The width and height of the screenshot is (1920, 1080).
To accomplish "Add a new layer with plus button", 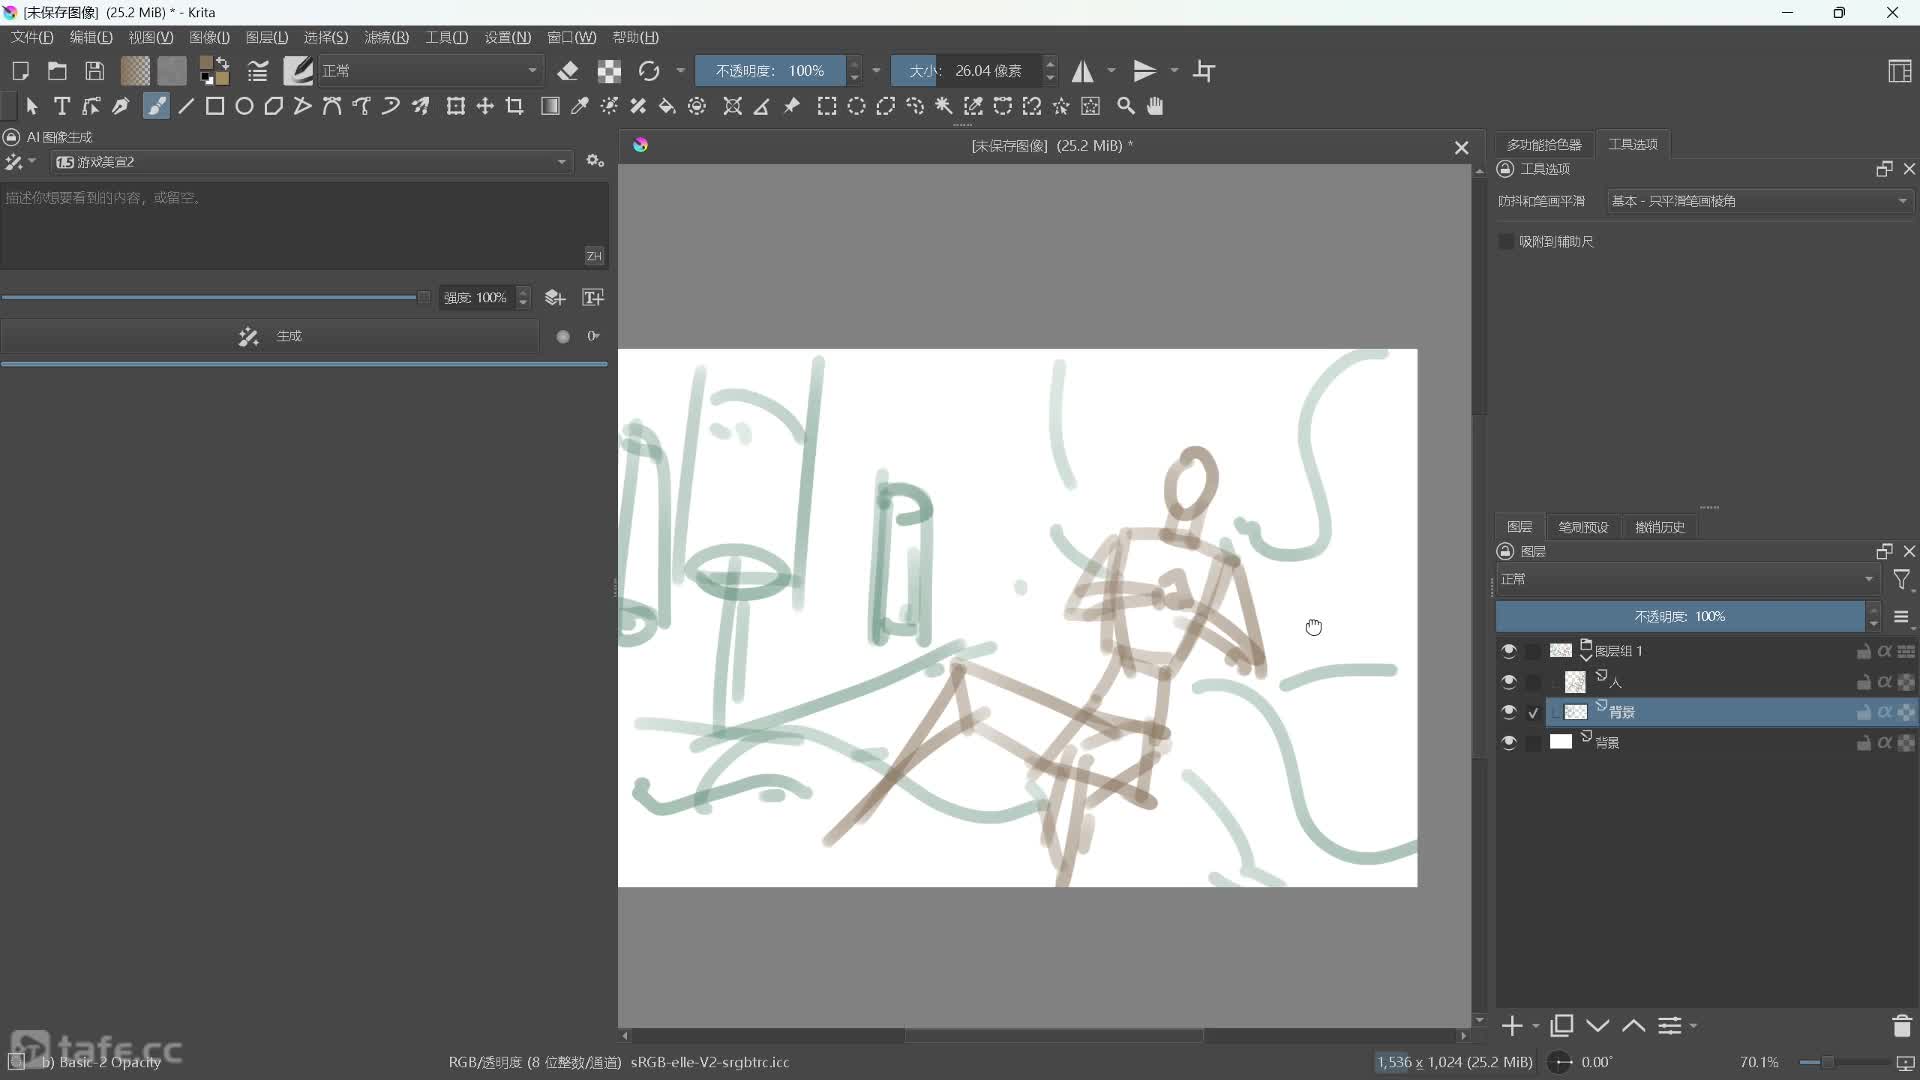I will pos(1512,1026).
